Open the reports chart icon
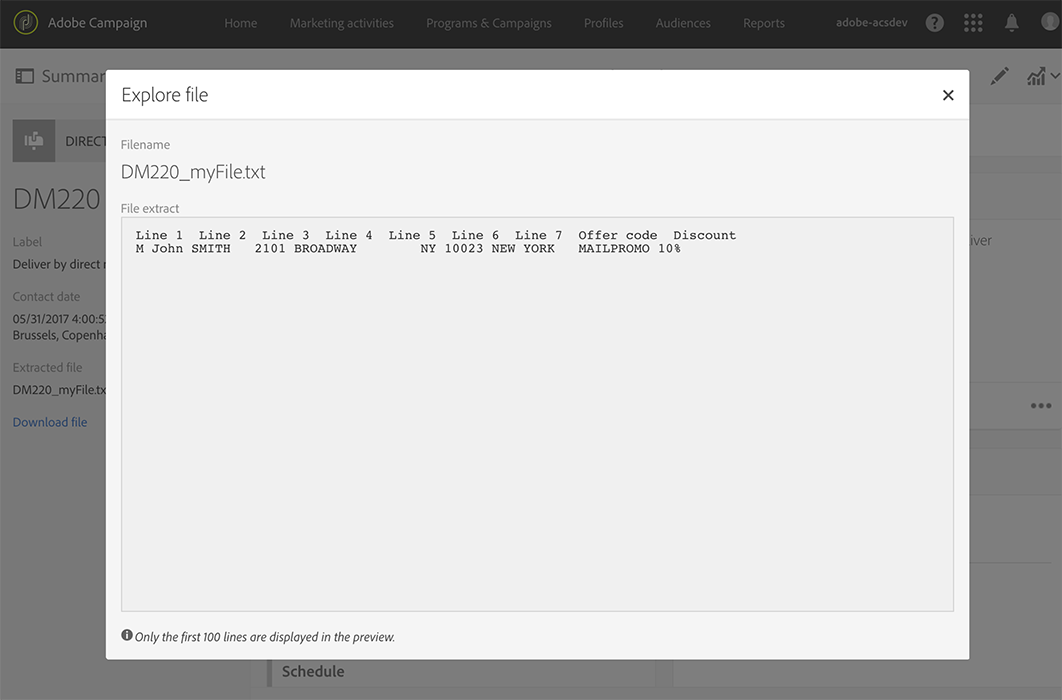Viewport: 1062px width, 700px height. pyautogui.click(x=1036, y=76)
